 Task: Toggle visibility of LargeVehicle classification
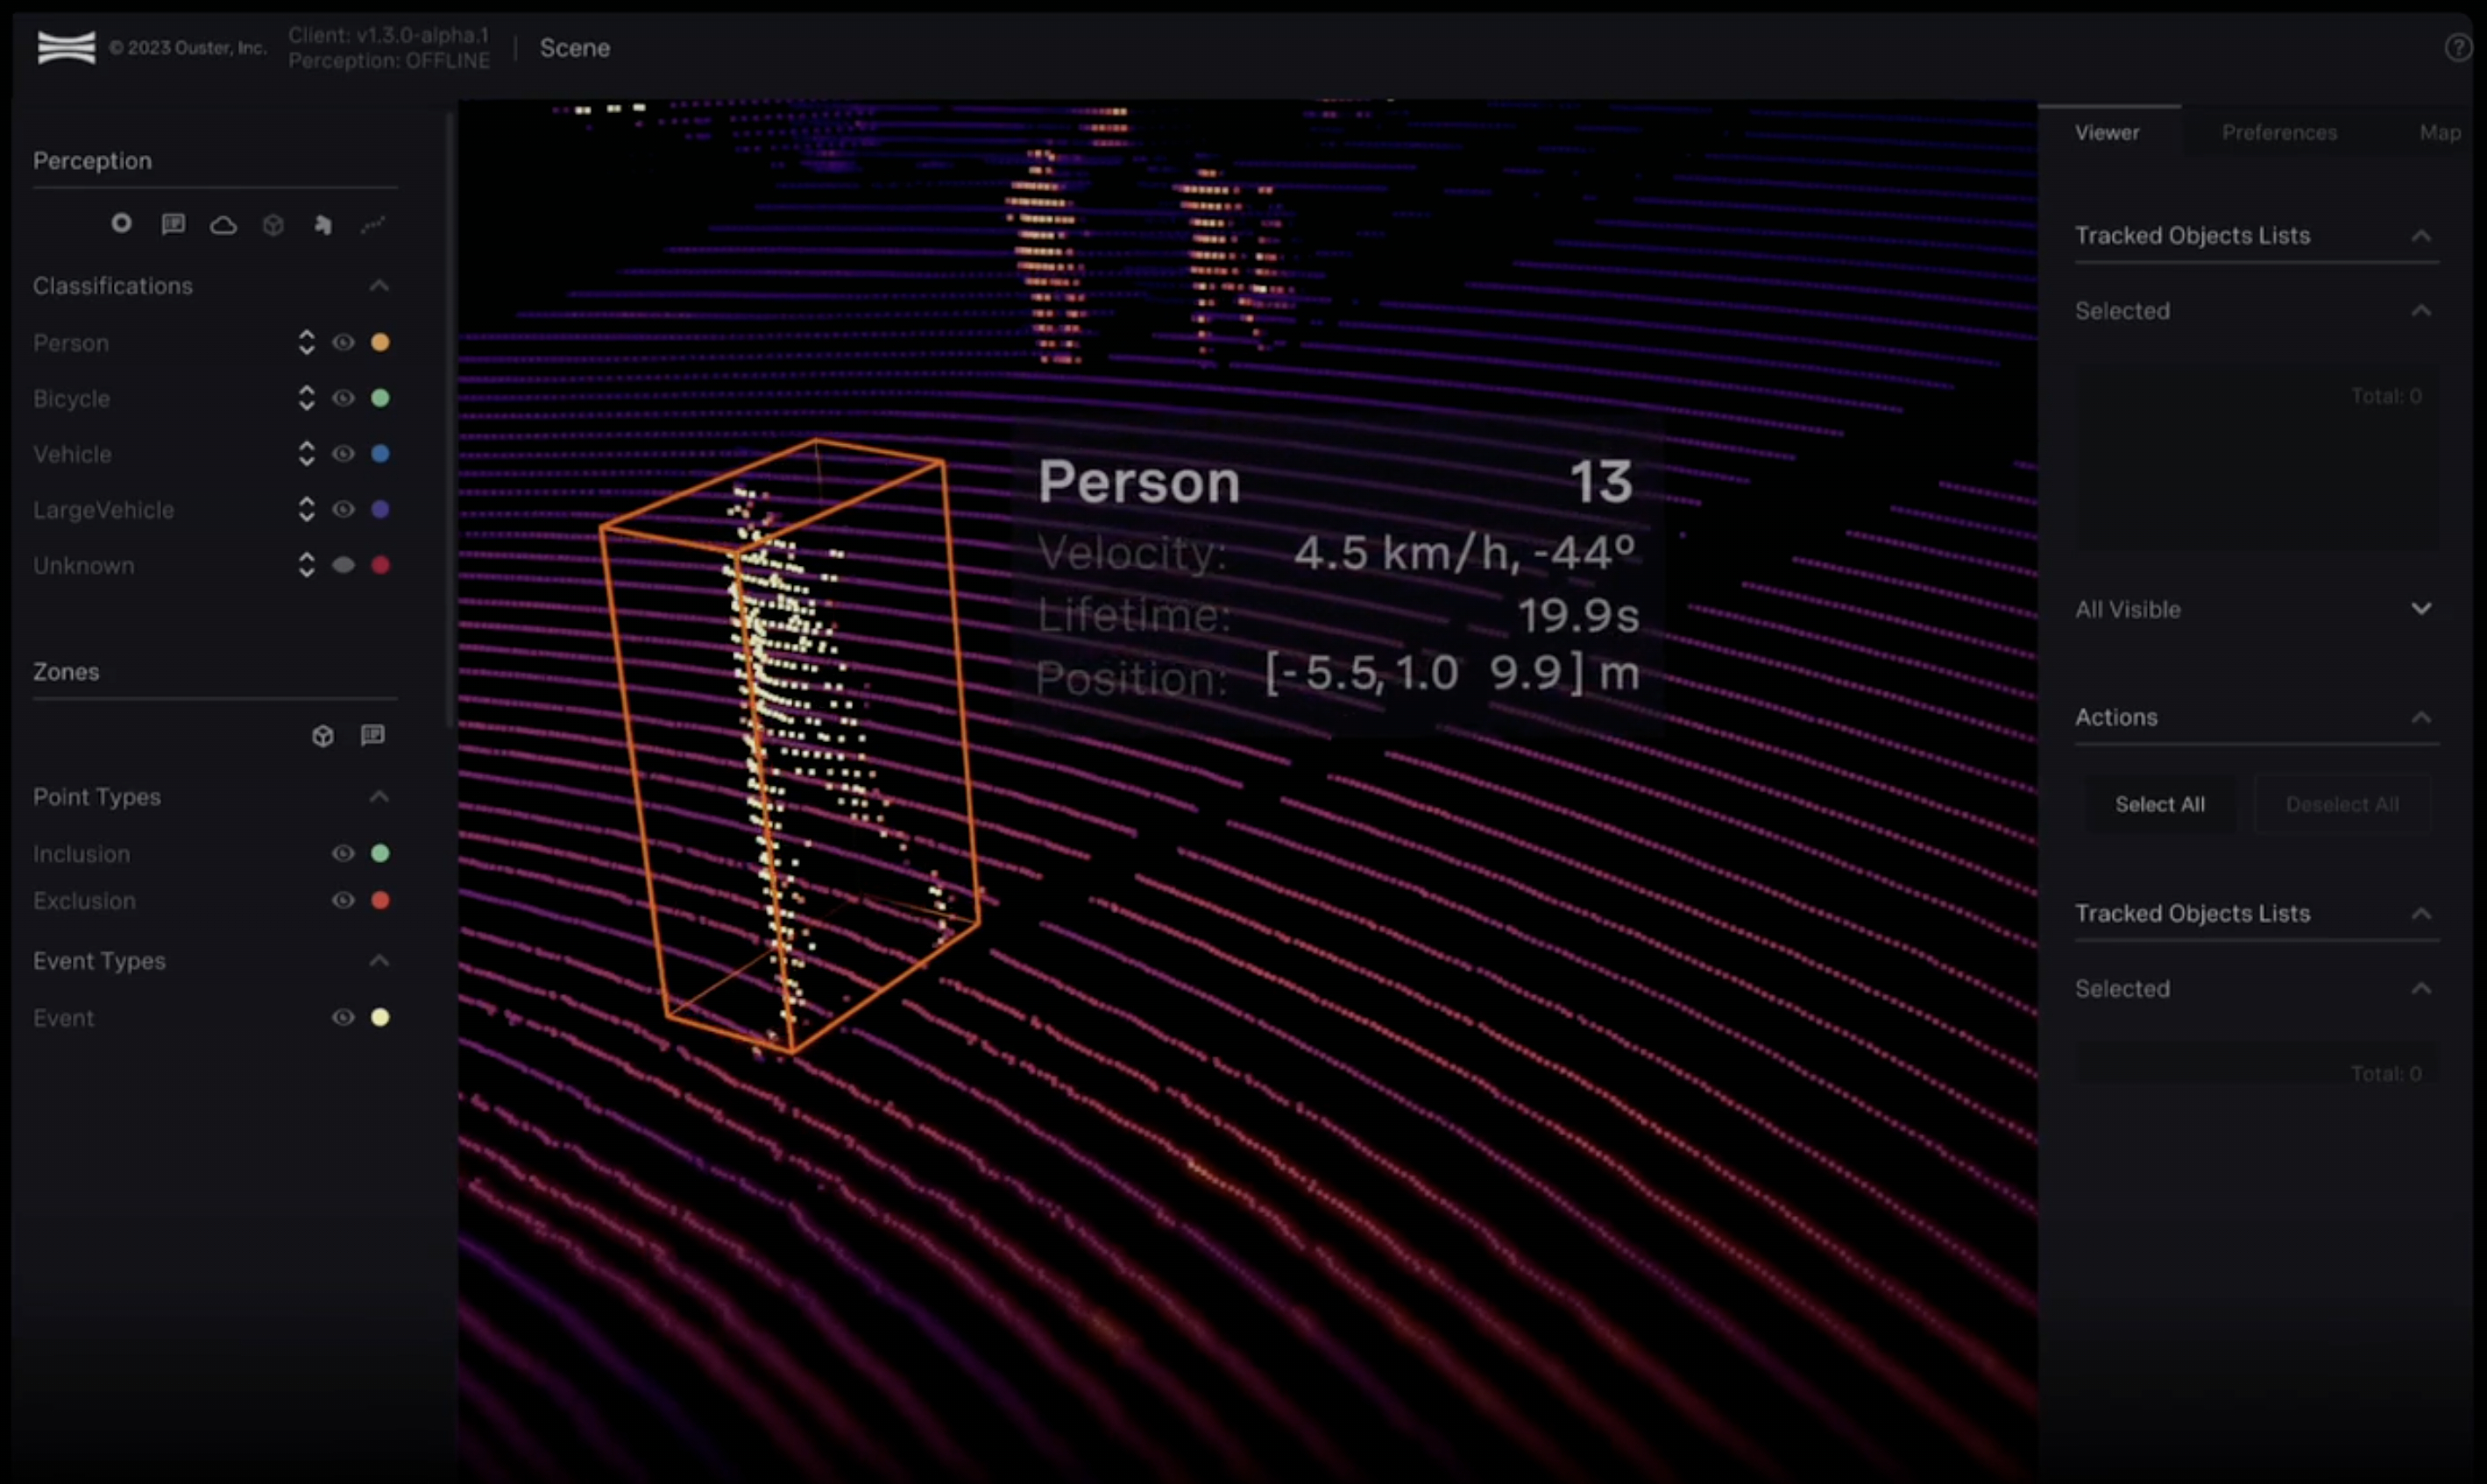(343, 510)
